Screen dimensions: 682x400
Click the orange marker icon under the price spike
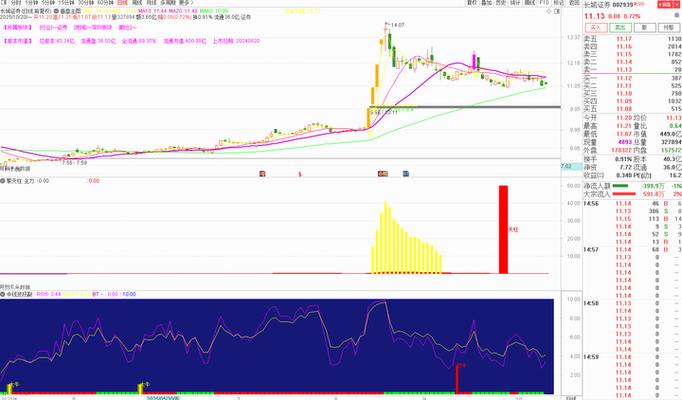(383, 173)
